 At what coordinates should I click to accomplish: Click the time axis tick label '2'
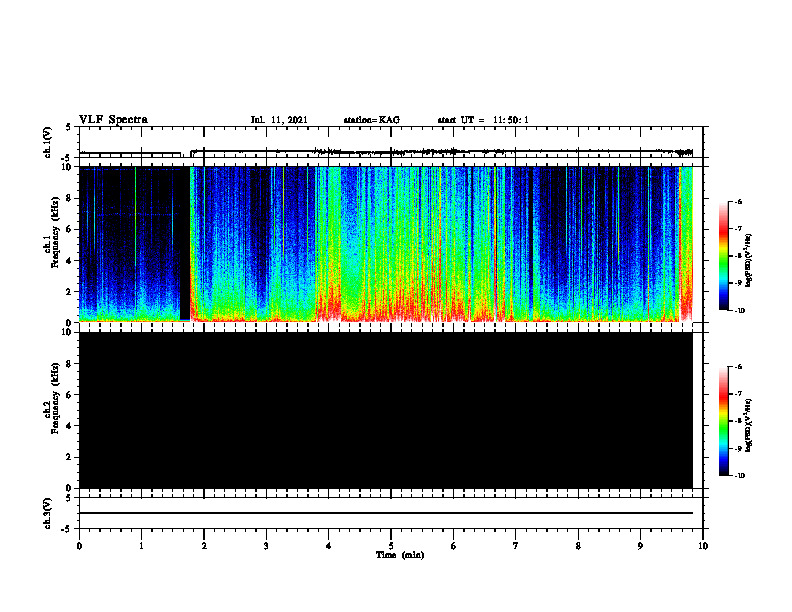point(204,546)
